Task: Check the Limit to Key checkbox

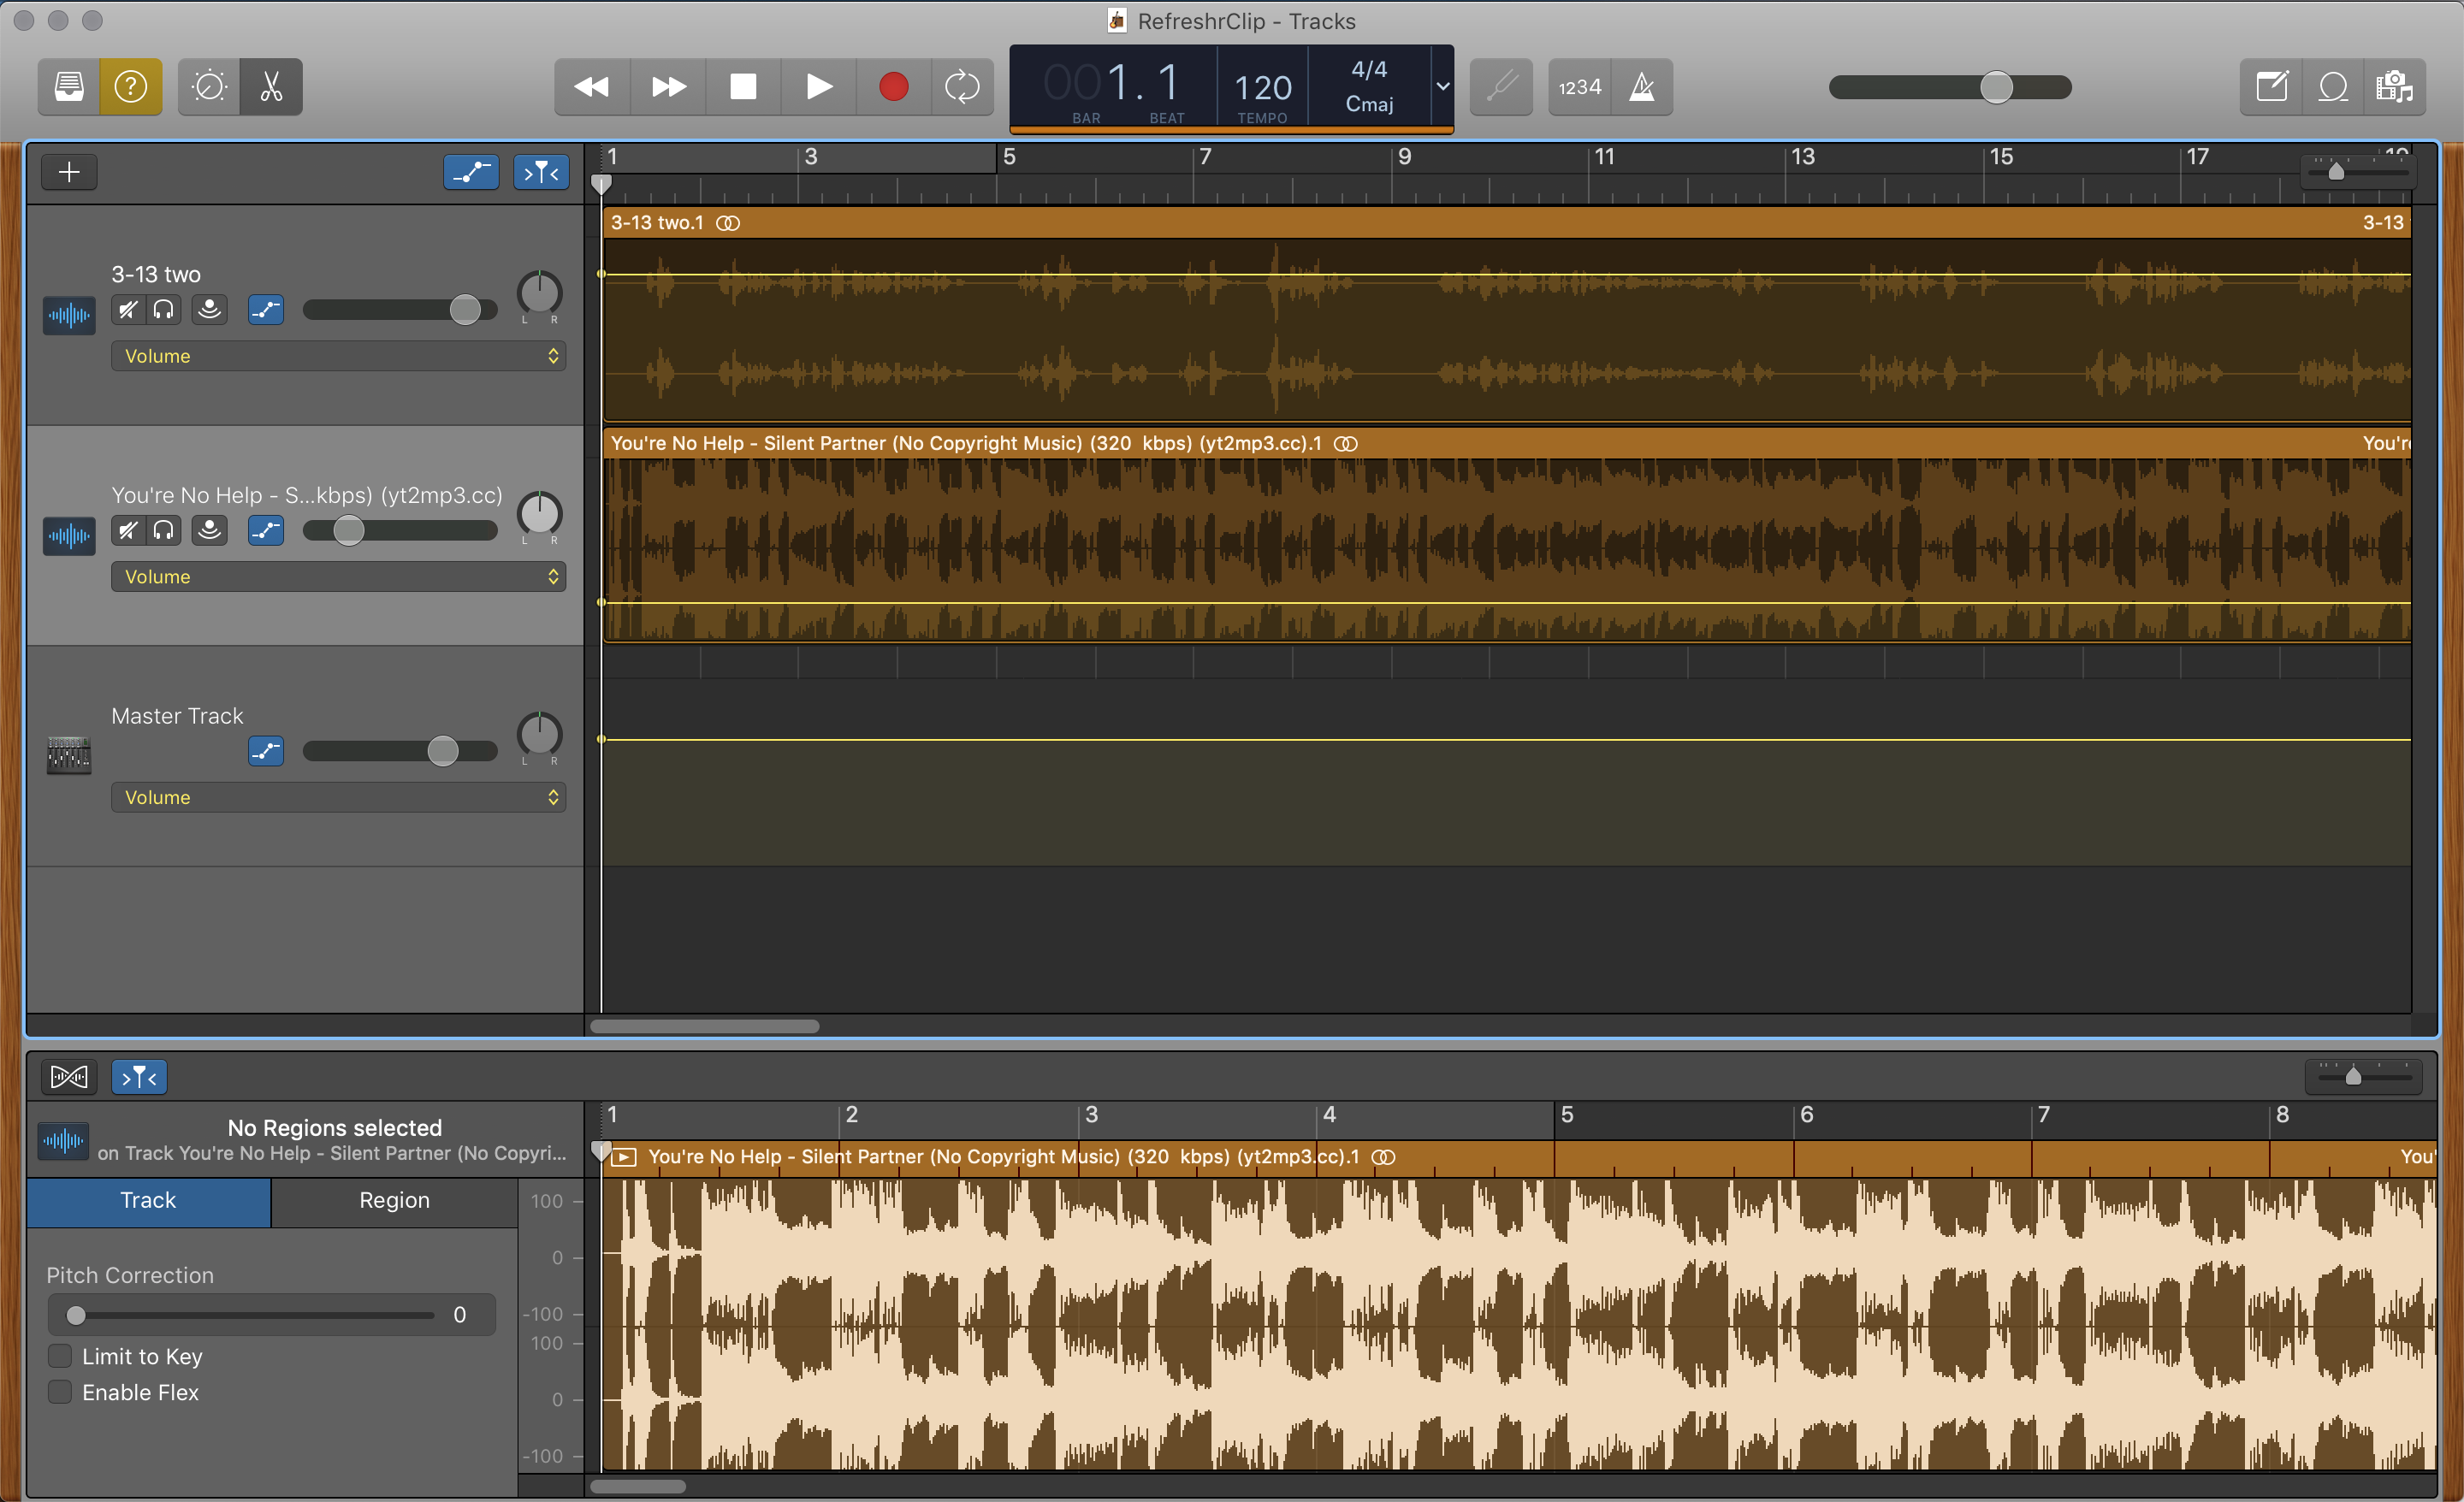Action: coord(60,1356)
